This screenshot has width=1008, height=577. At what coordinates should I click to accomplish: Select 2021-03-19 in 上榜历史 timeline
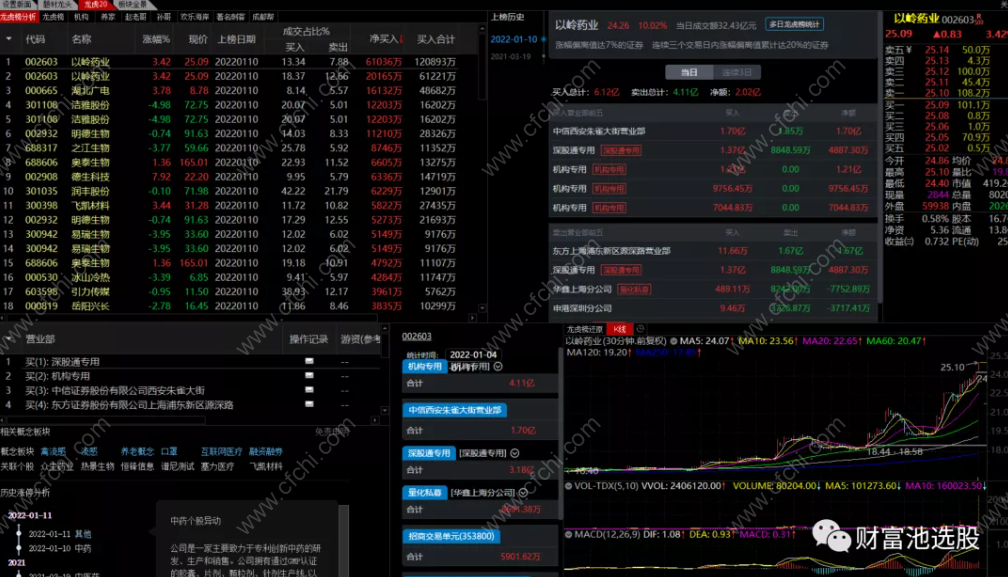[511, 57]
